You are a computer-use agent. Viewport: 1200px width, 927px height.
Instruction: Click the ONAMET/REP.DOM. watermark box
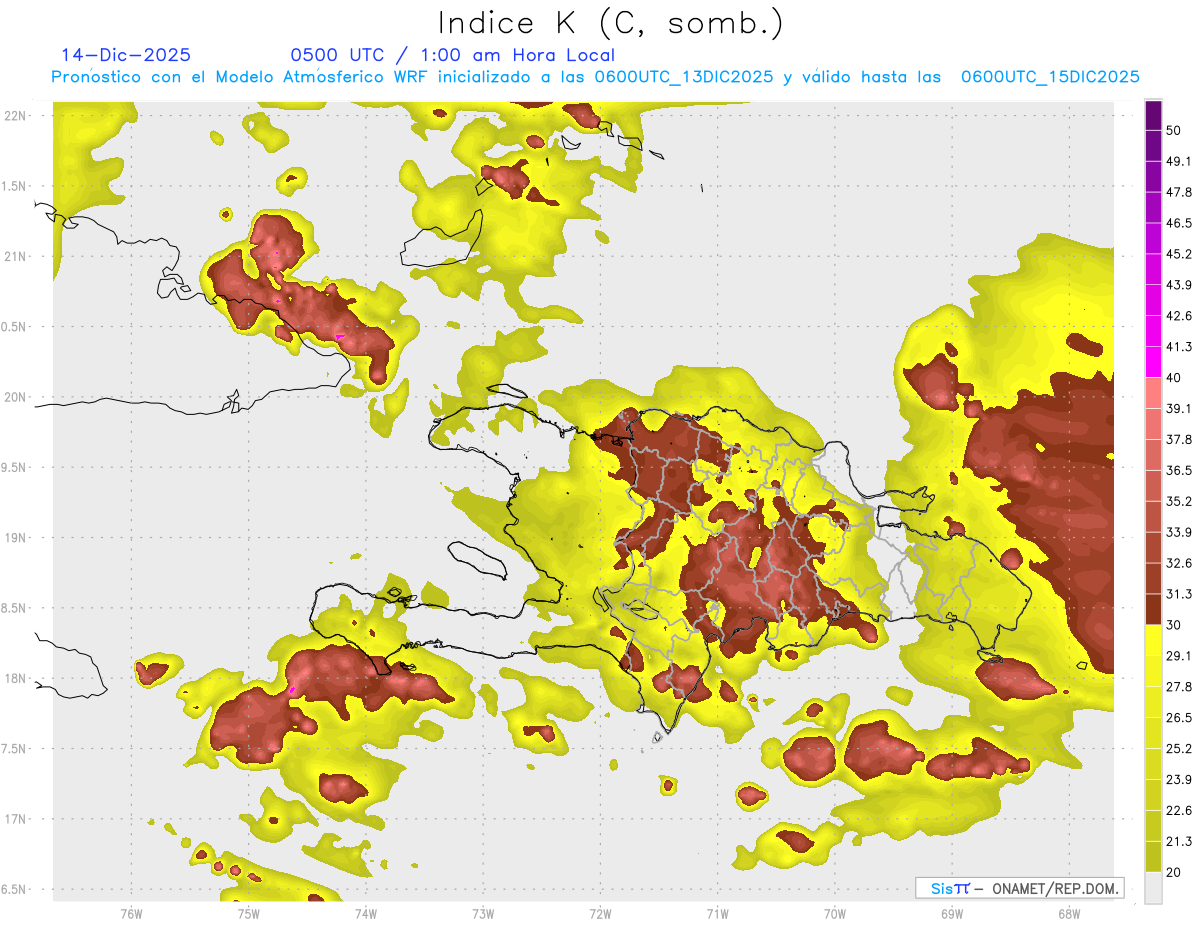click(x=1019, y=888)
